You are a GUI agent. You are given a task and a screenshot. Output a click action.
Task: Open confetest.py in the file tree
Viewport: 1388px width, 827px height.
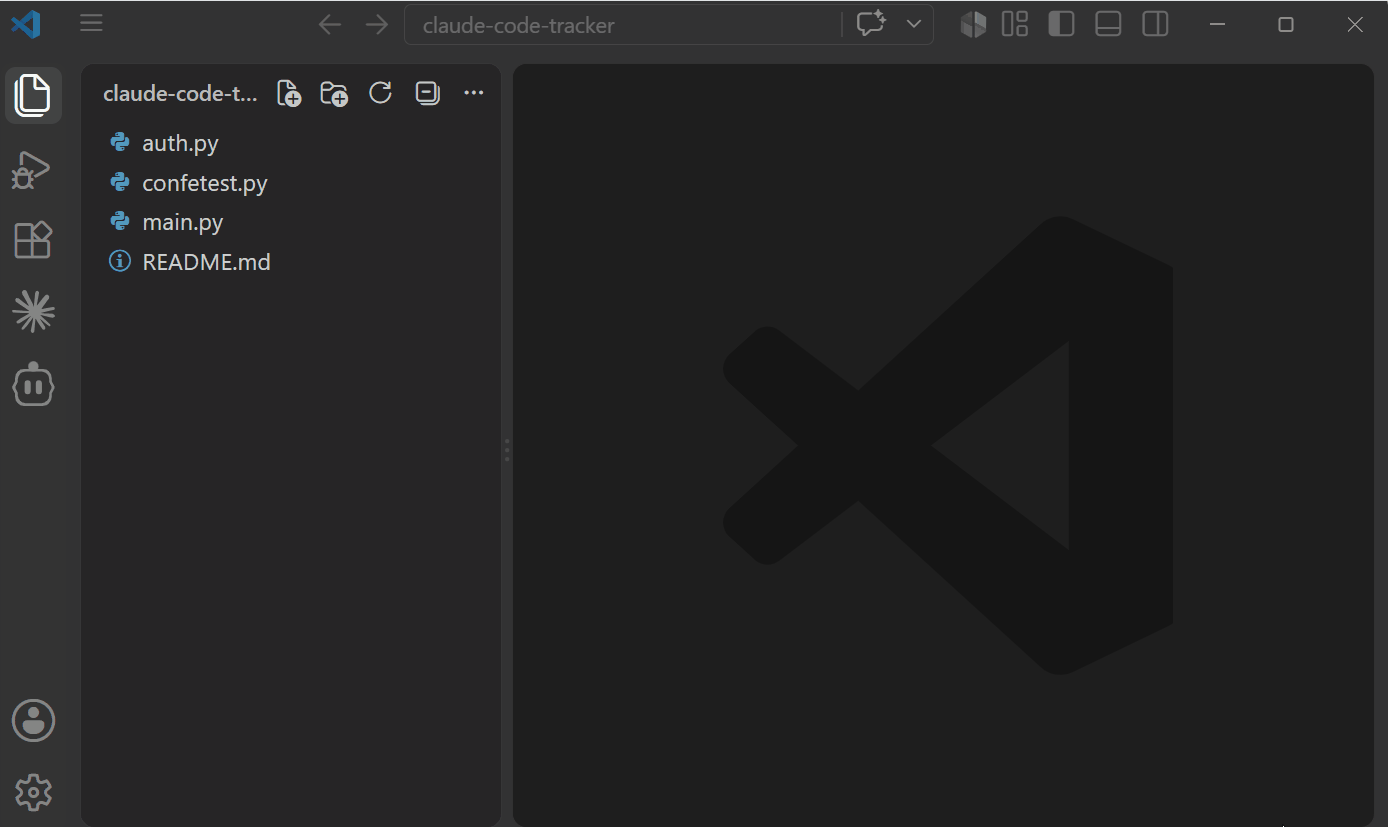click(x=290, y=183)
